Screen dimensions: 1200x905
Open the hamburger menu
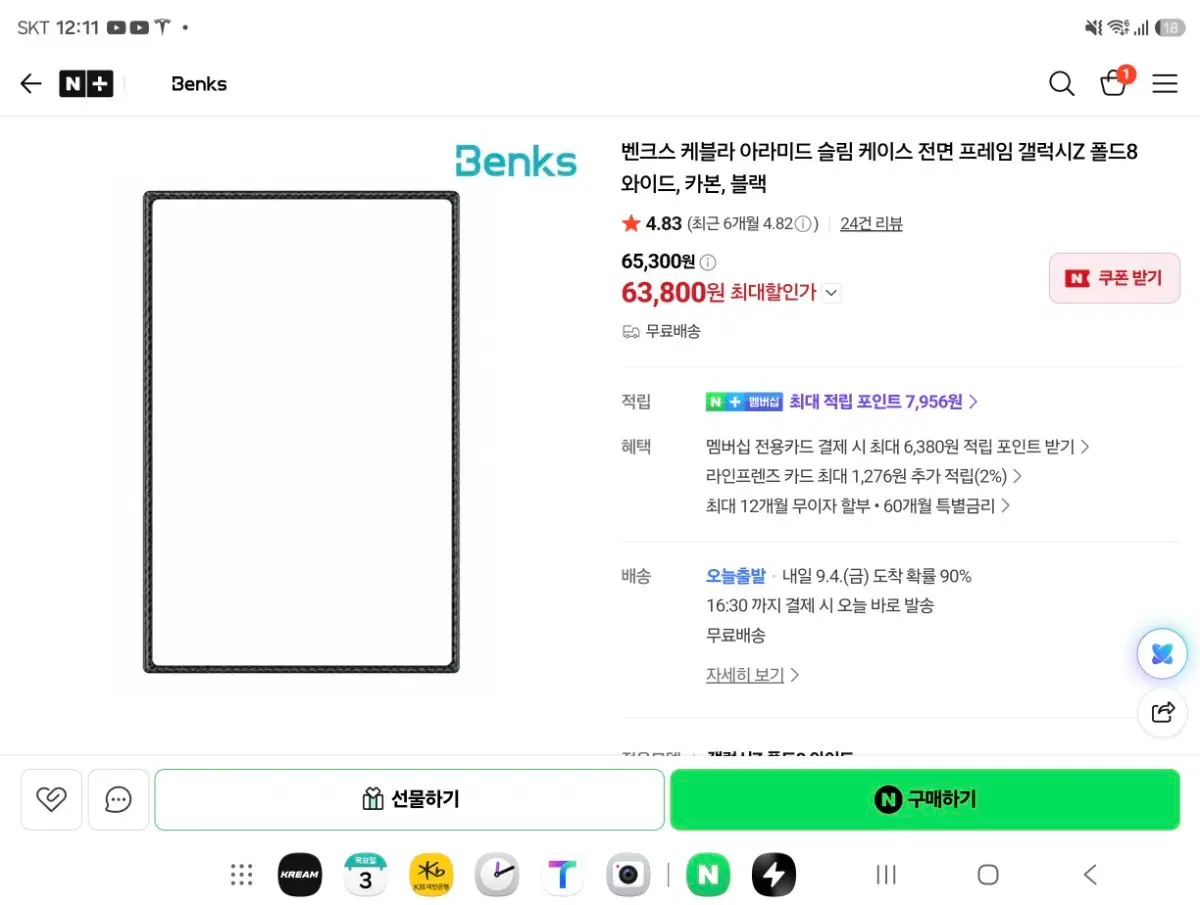pyautogui.click(x=1165, y=84)
